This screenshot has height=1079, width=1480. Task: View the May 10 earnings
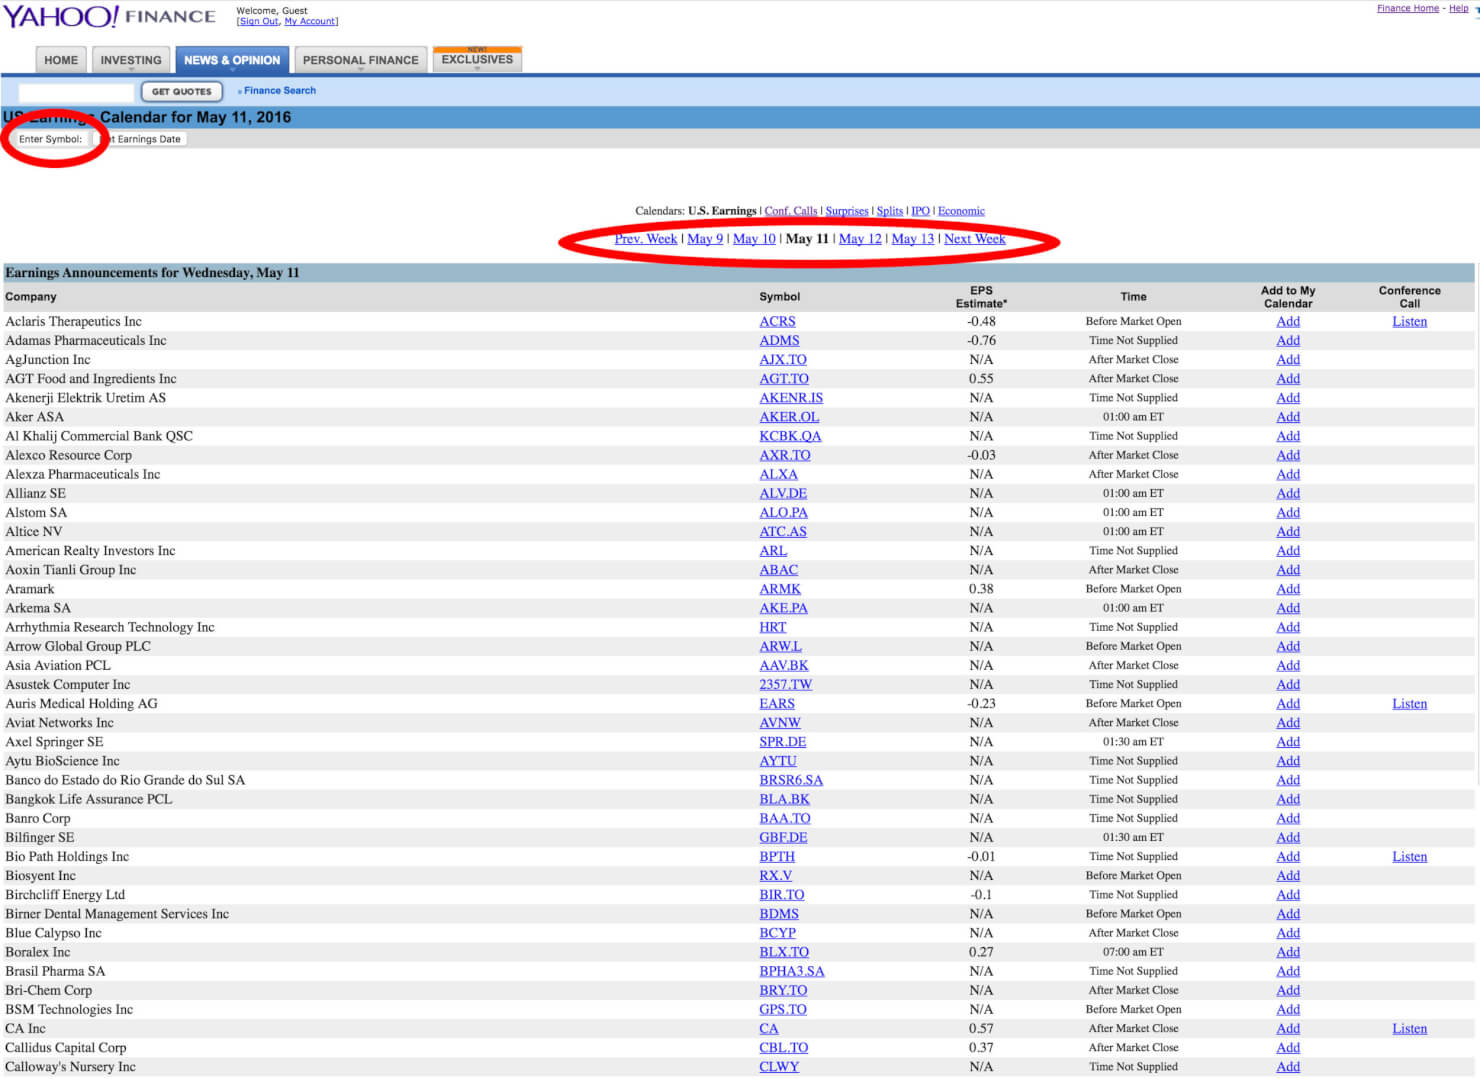(x=754, y=239)
